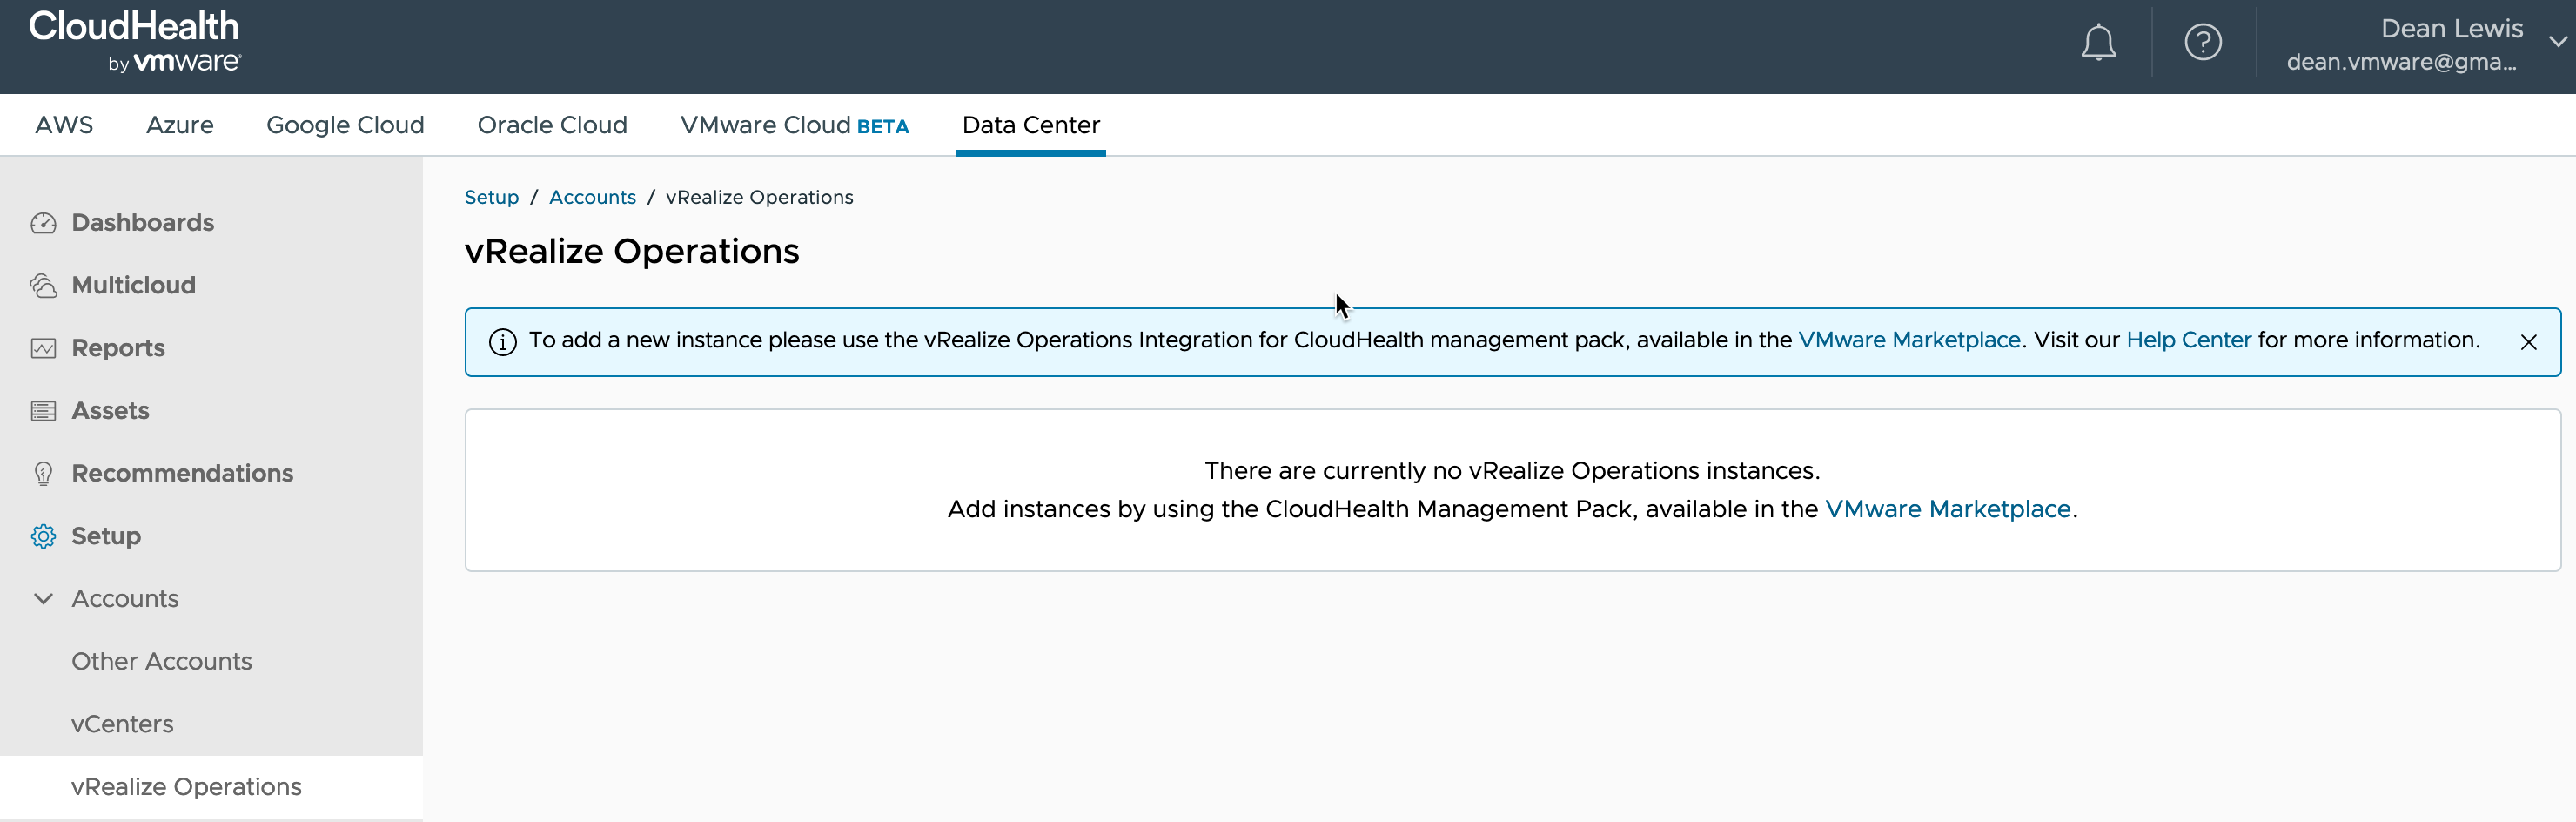Viewport: 2576px width, 822px height.
Task: Open the notifications bell
Action: click(2098, 43)
